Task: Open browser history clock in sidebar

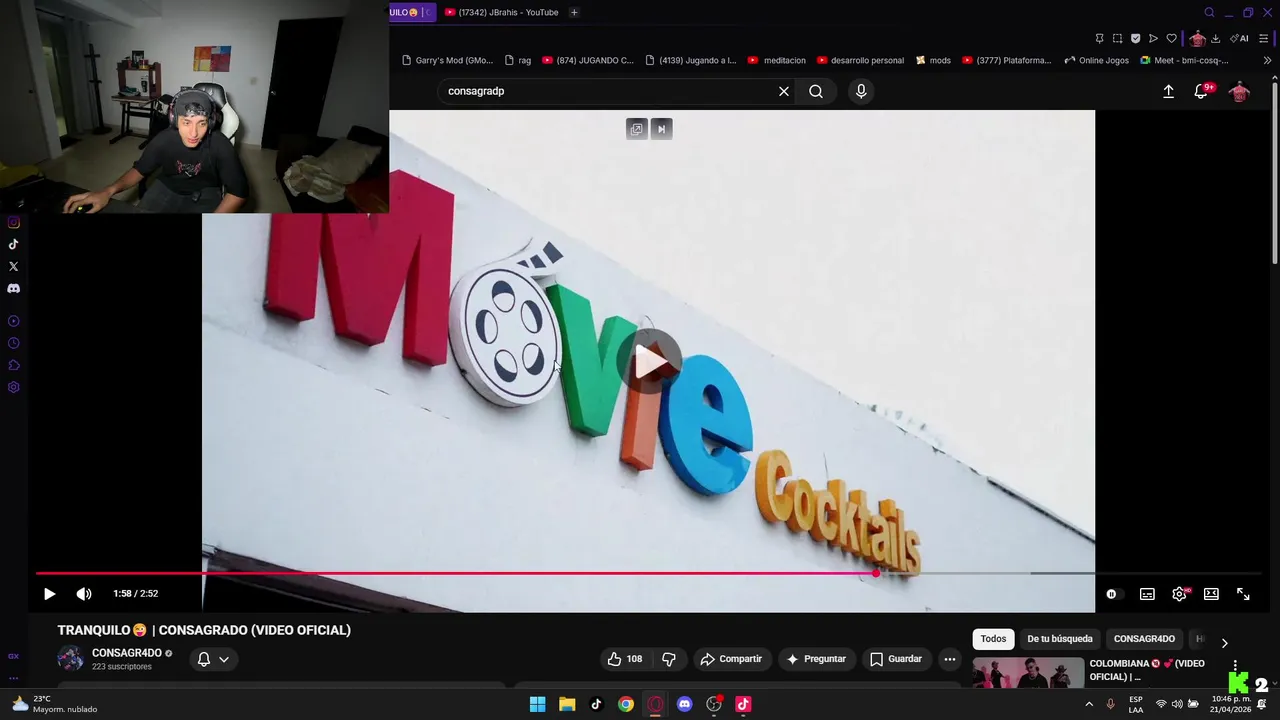Action: pos(13,343)
